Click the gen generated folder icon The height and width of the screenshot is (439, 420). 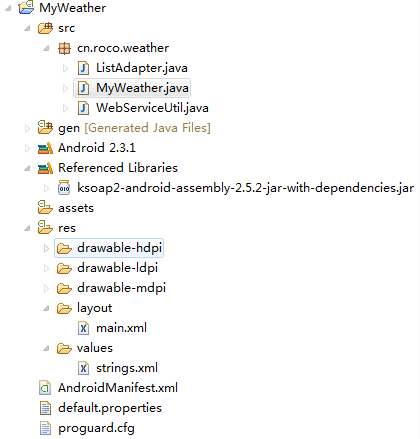point(45,128)
